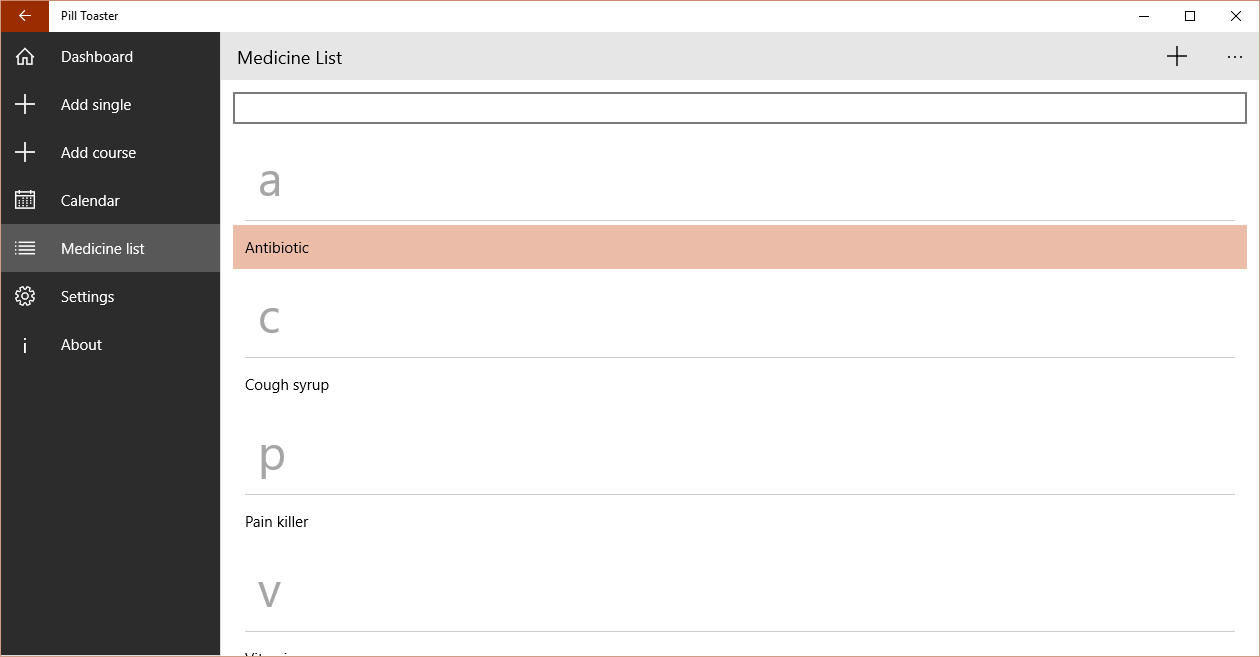This screenshot has height=657, width=1260.
Task: Open the About menu label
Action: point(81,345)
